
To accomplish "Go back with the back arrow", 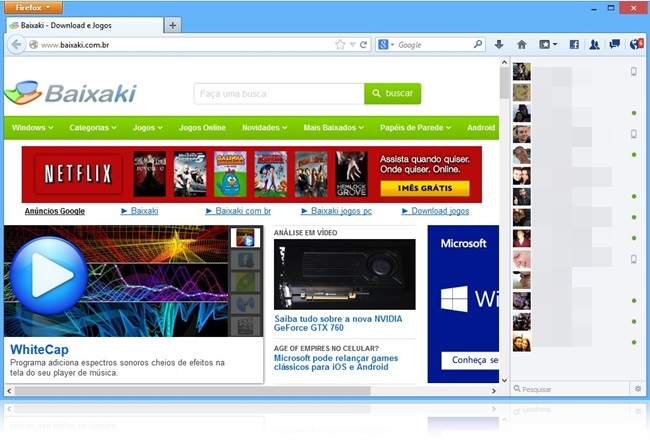I will click(x=16, y=44).
